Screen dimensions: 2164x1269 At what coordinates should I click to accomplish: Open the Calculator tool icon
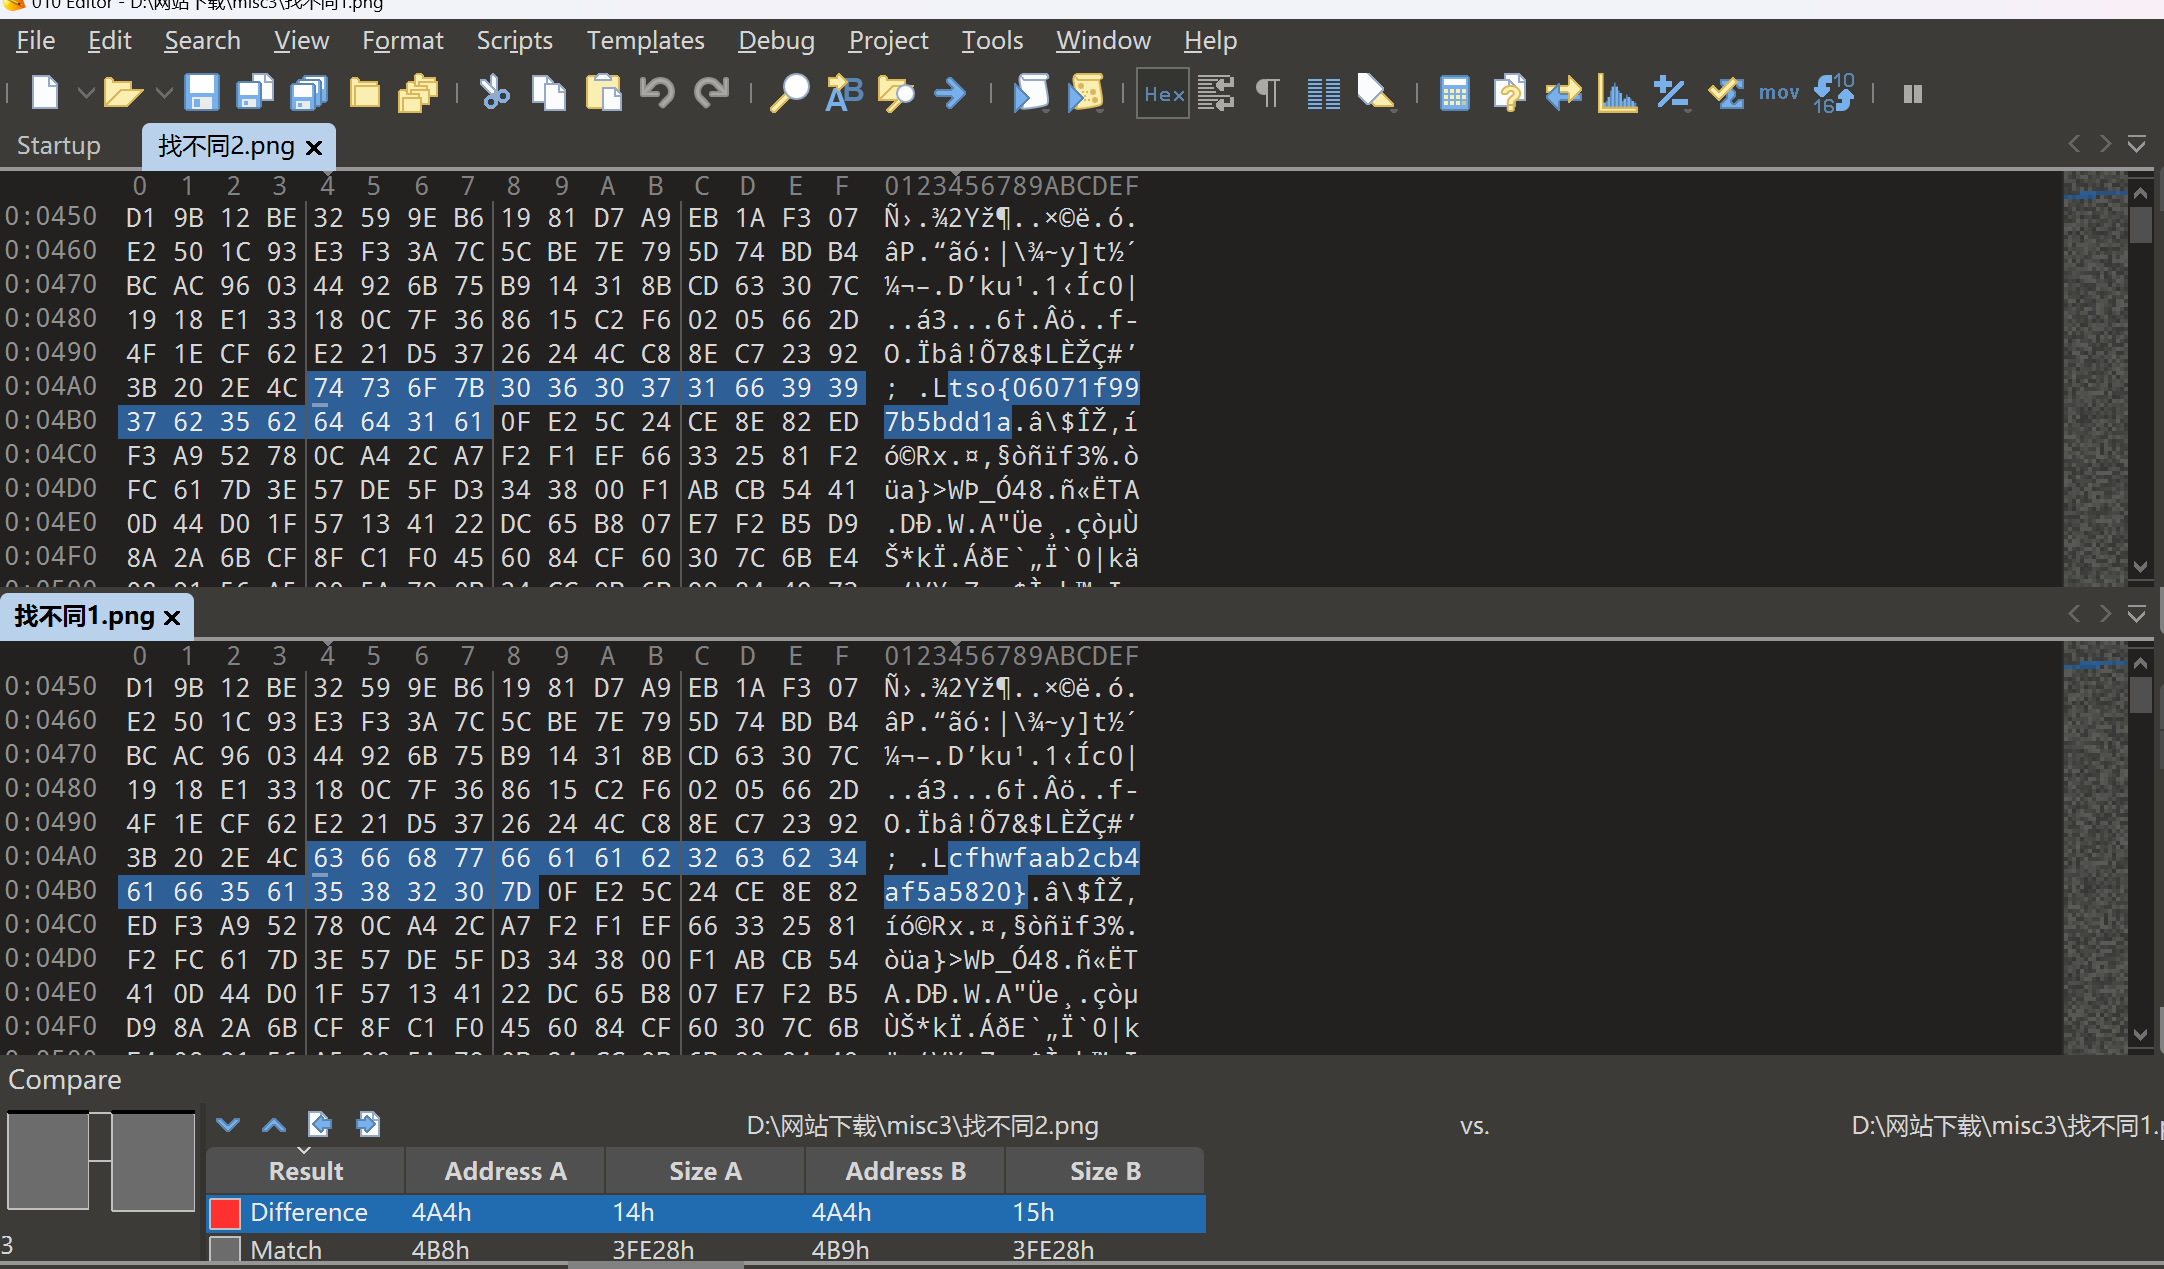click(x=1454, y=93)
